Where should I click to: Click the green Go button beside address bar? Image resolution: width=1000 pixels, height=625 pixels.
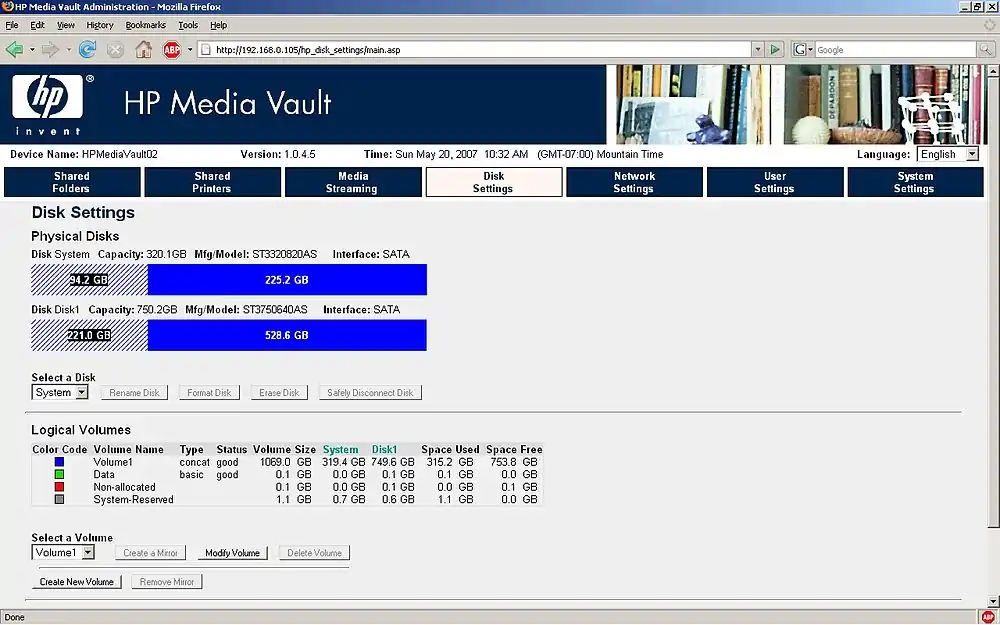coord(775,49)
